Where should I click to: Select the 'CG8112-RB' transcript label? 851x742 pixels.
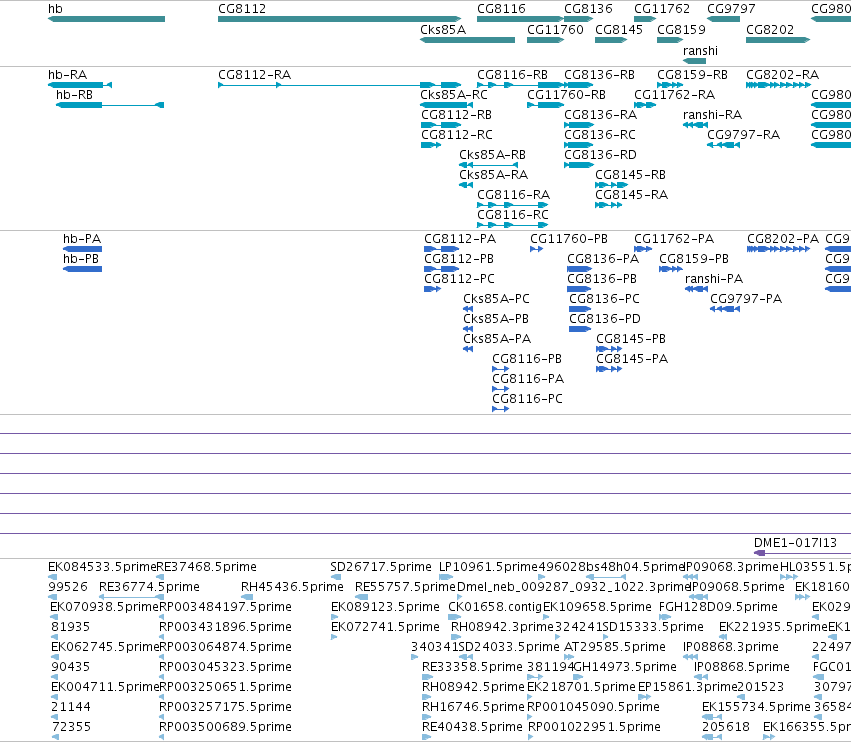click(456, 115)
